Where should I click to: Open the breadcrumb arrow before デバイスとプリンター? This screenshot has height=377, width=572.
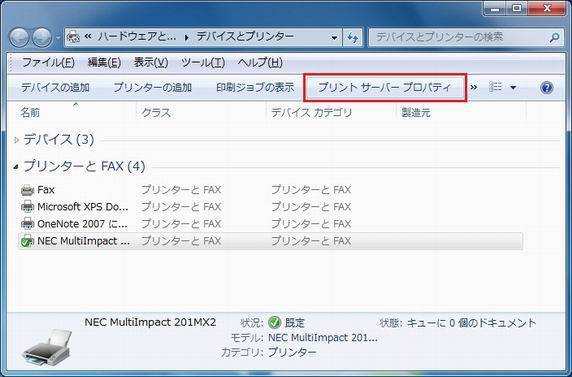click(187, 37)
